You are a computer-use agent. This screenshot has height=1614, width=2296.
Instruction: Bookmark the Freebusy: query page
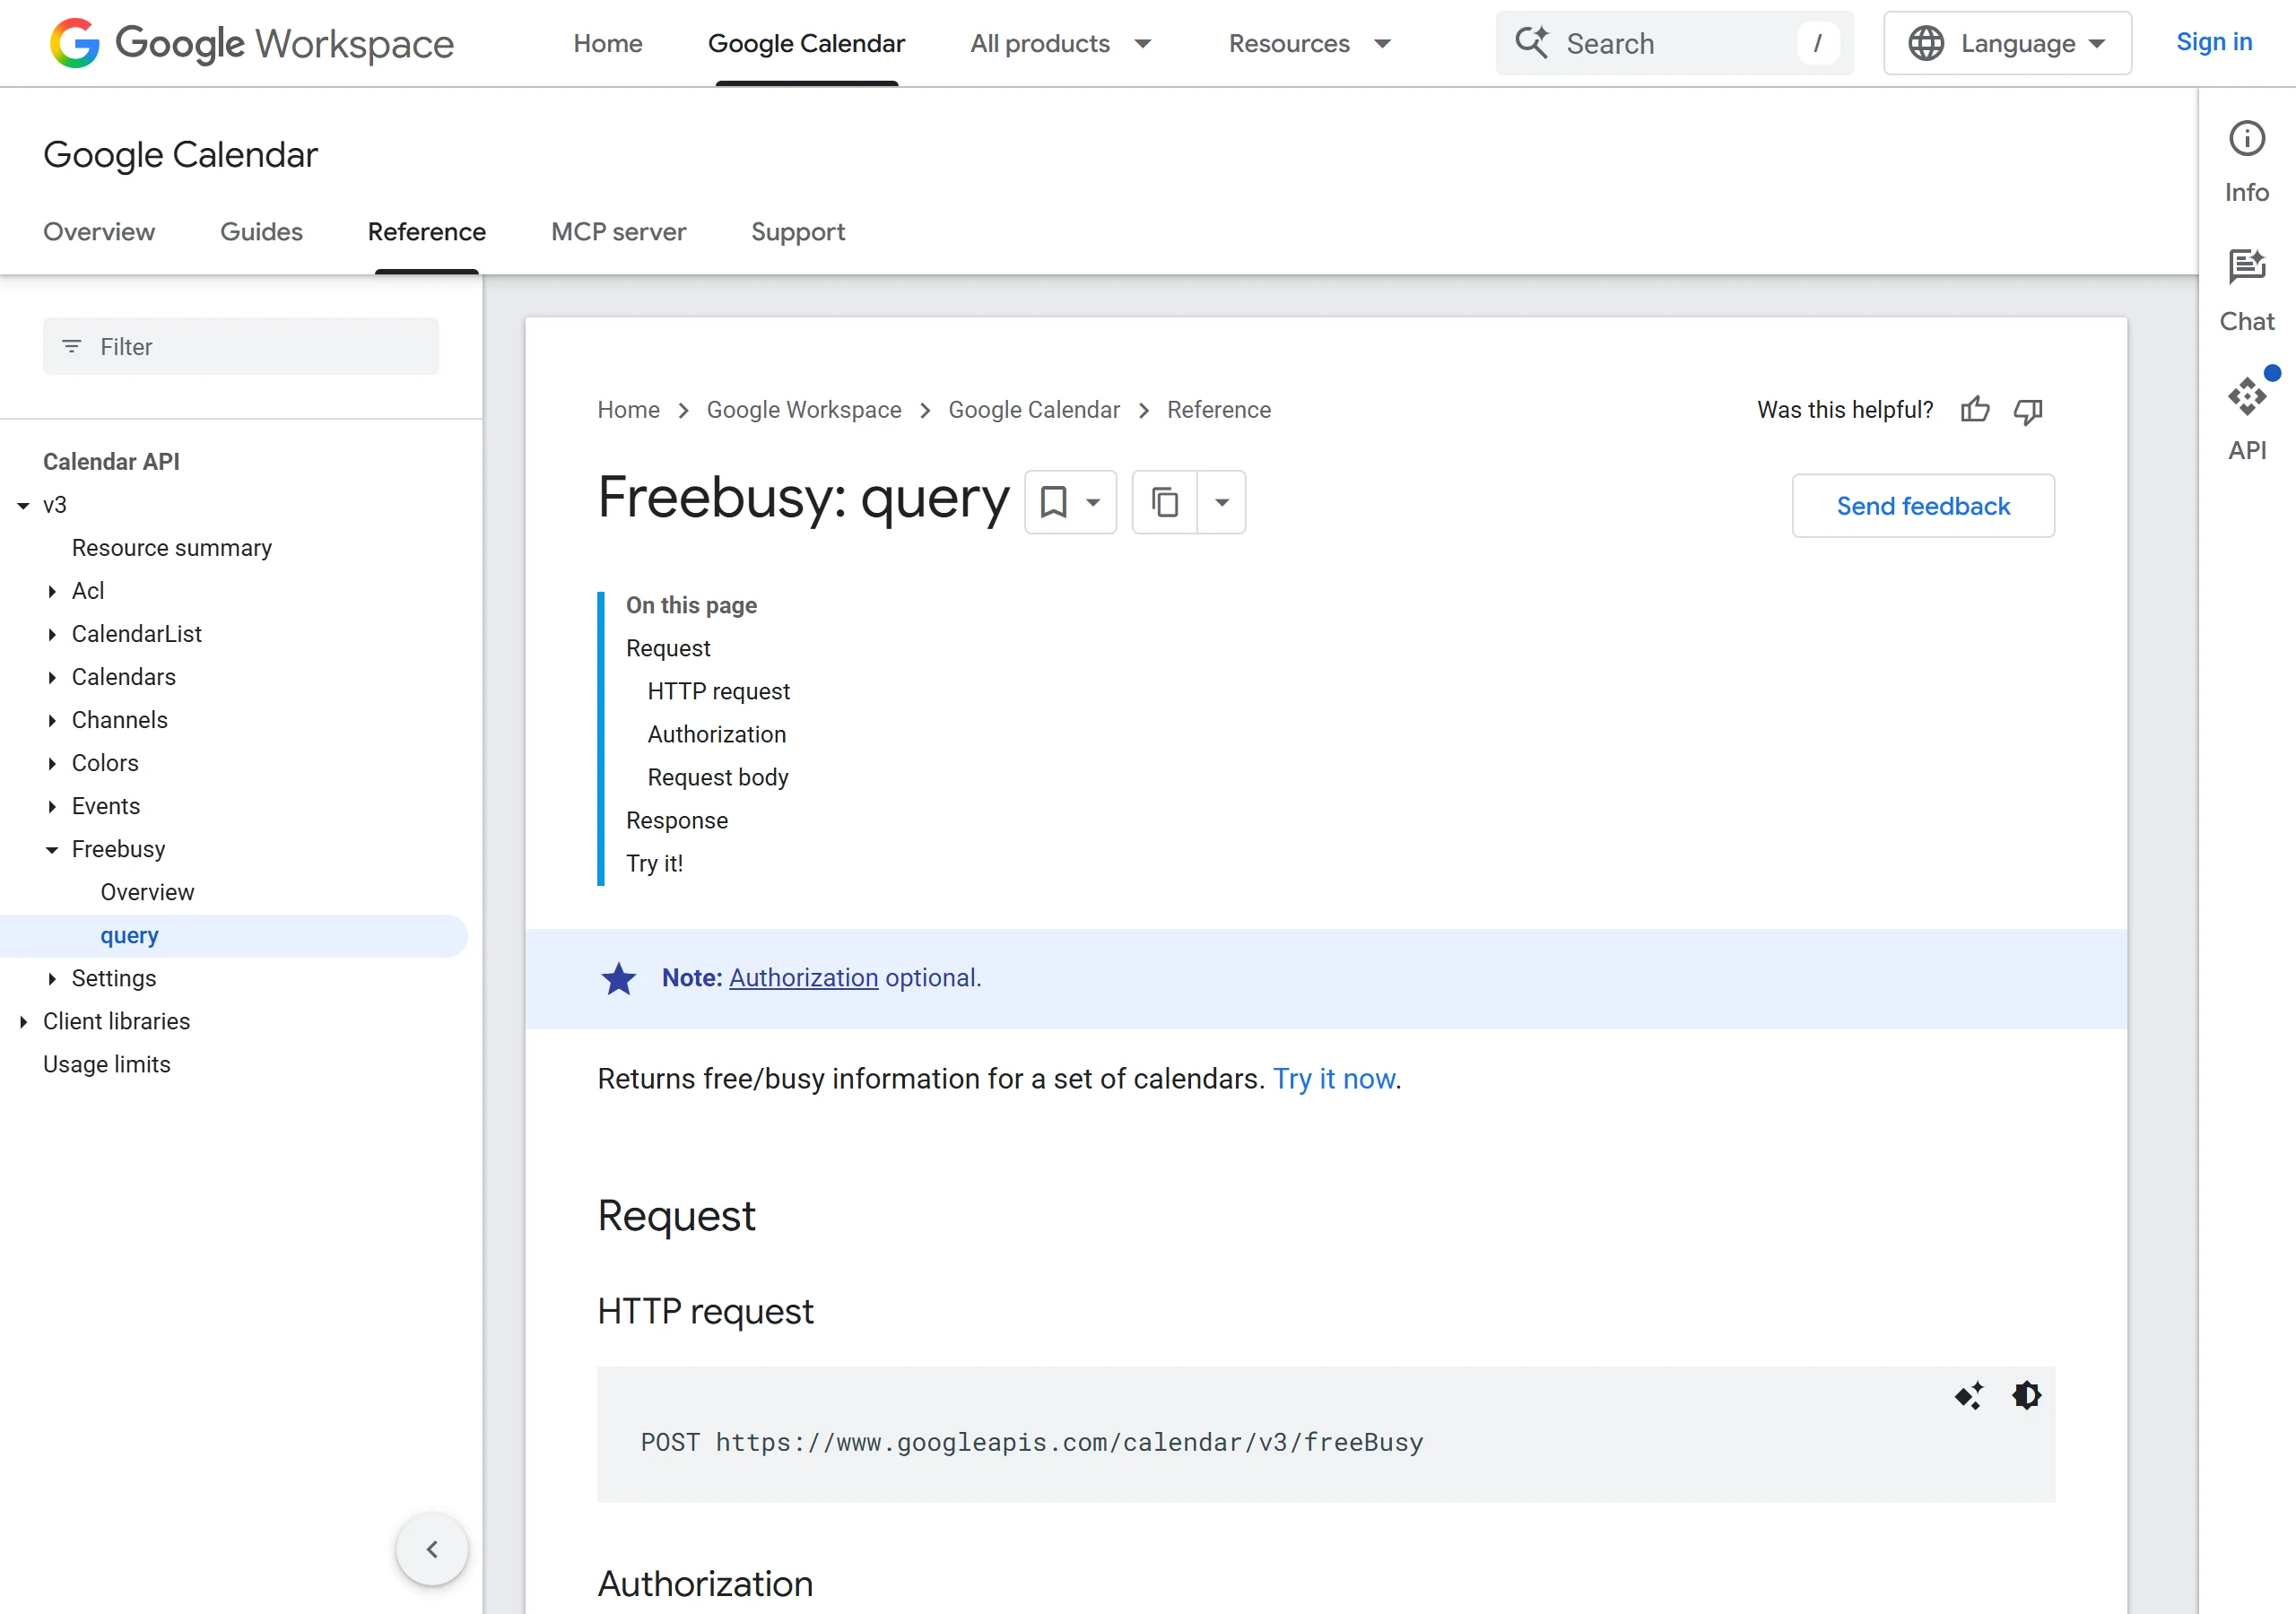click(x=1053, y=502)
